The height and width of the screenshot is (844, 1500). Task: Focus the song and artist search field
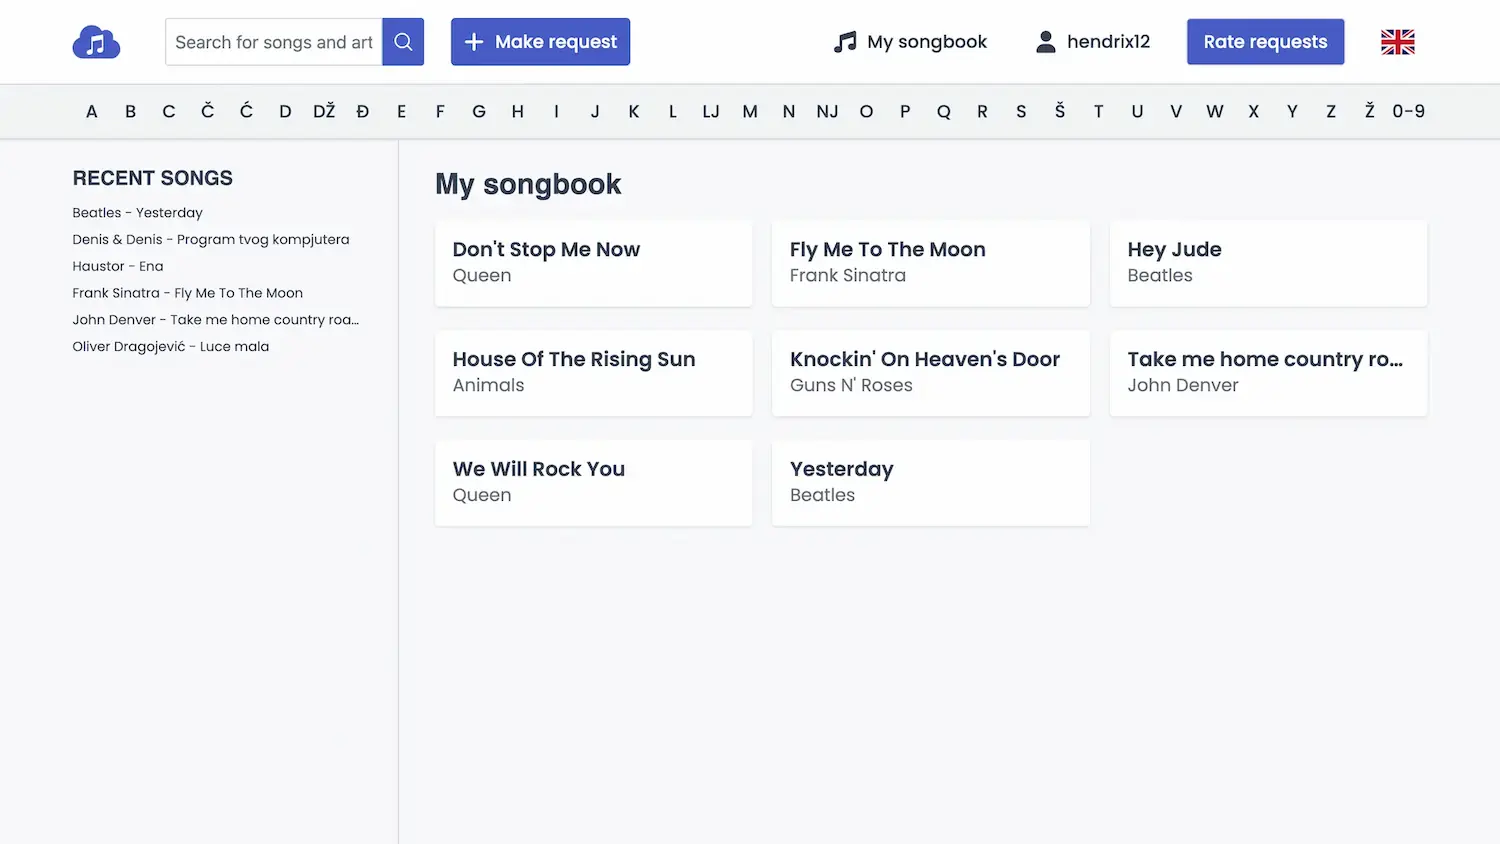click(x=274, y=42)
